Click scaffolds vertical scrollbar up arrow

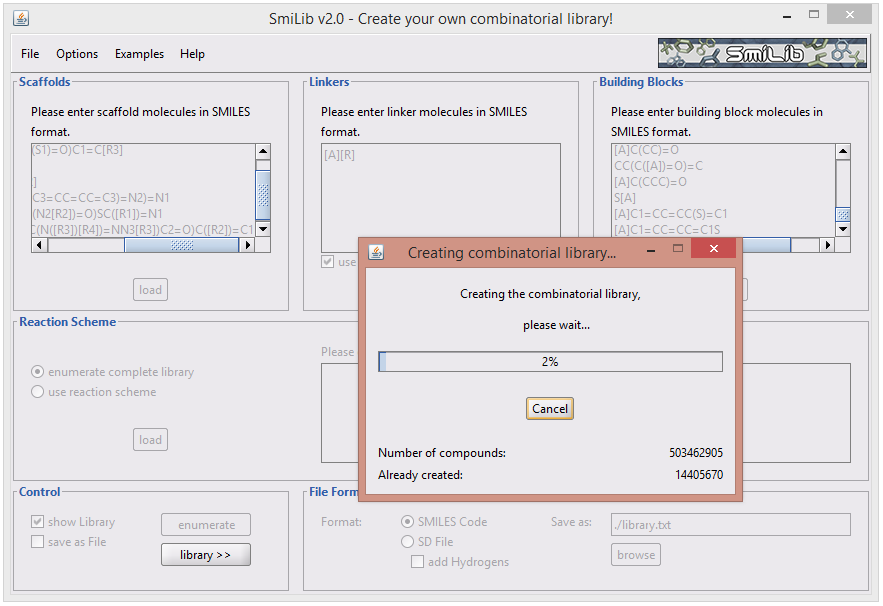[263, 151]
